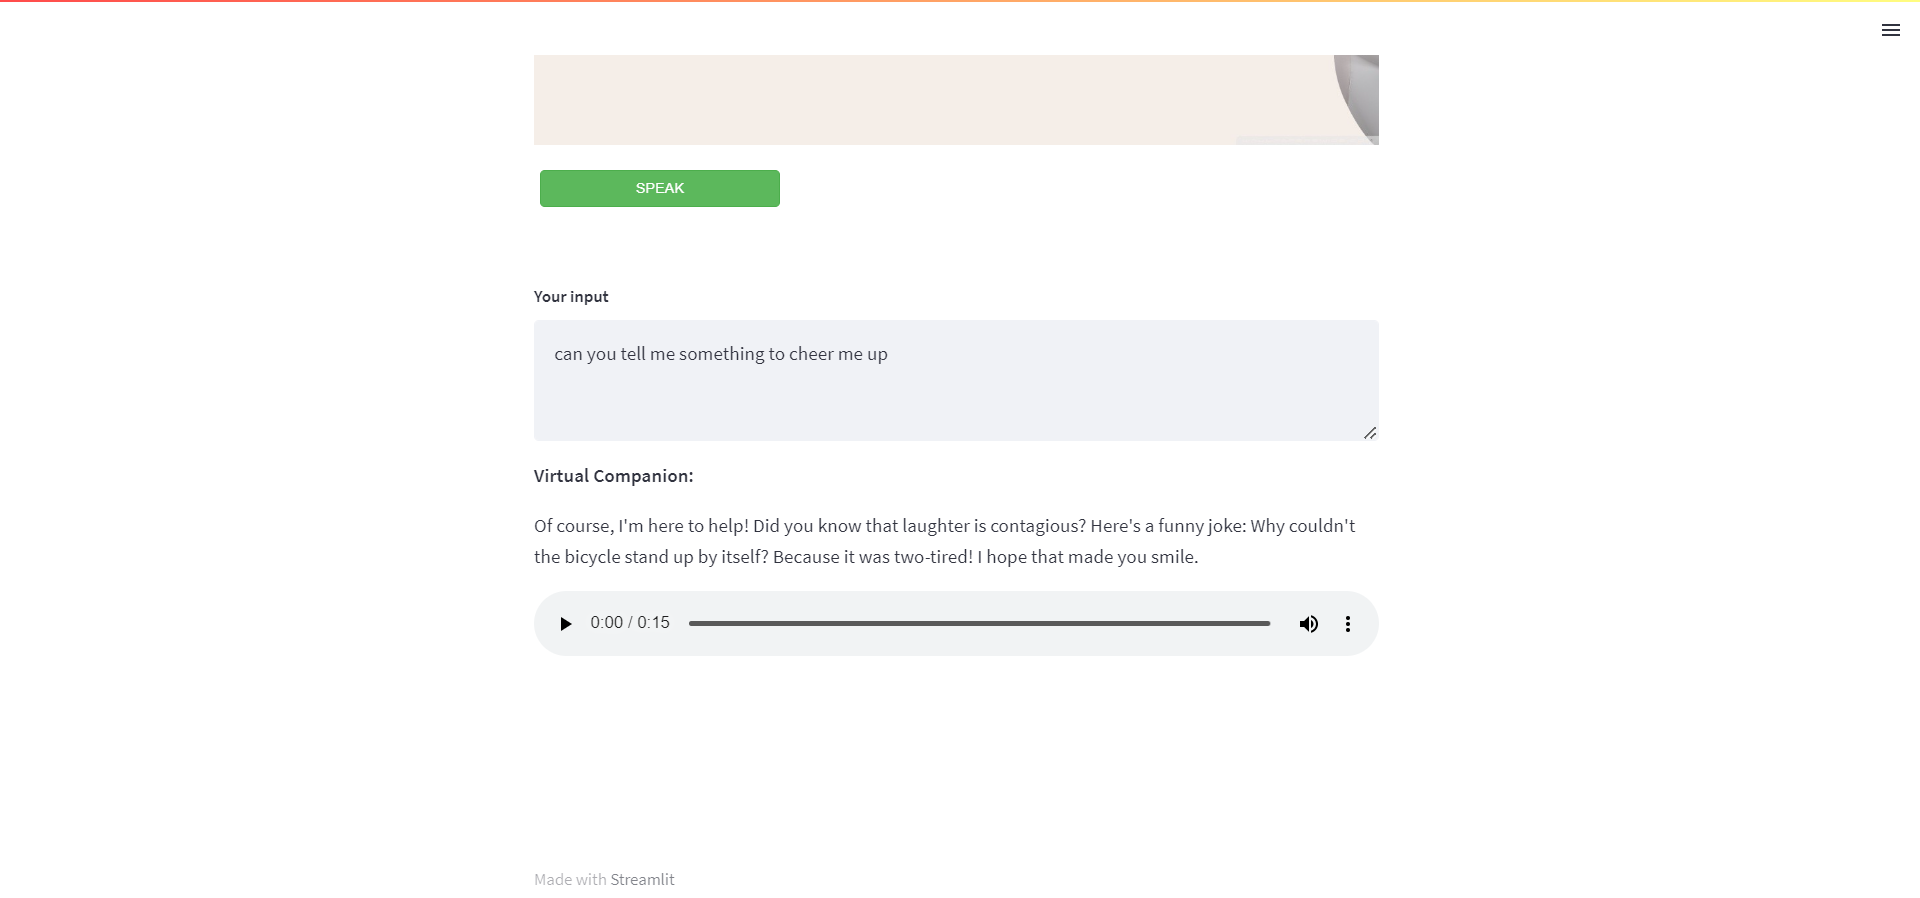
Task: Click the audio progress bar near its middle
Action: coord(980,623)
